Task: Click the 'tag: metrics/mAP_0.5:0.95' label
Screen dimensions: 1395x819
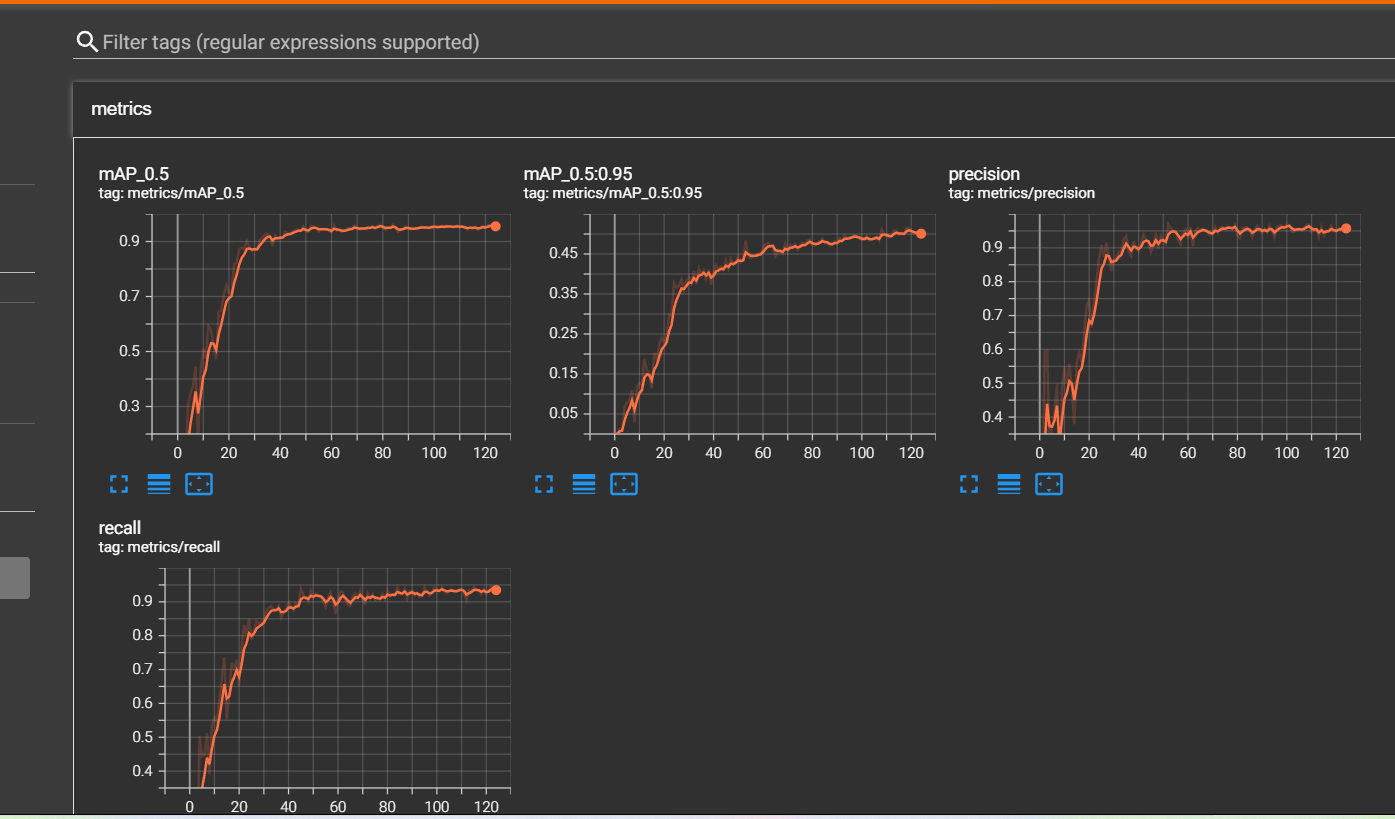Action: 612,193
